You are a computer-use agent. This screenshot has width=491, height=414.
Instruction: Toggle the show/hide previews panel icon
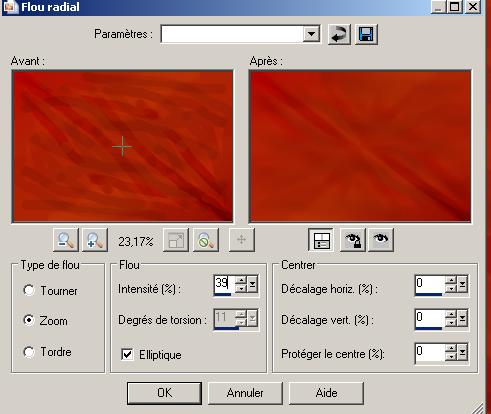coord(321,240)
